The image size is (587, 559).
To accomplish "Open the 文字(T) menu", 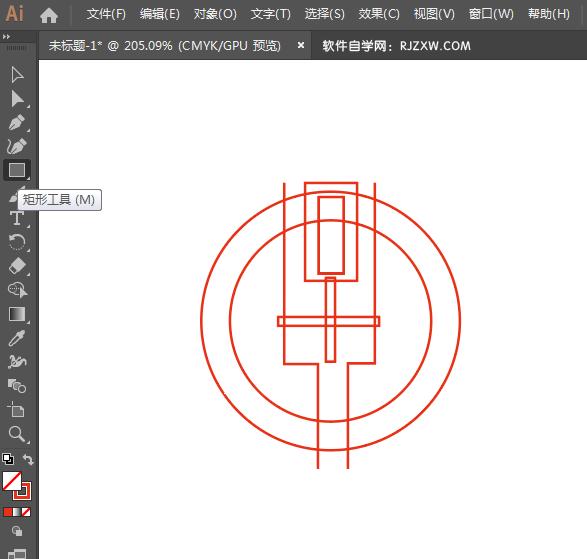I will 271,14.
